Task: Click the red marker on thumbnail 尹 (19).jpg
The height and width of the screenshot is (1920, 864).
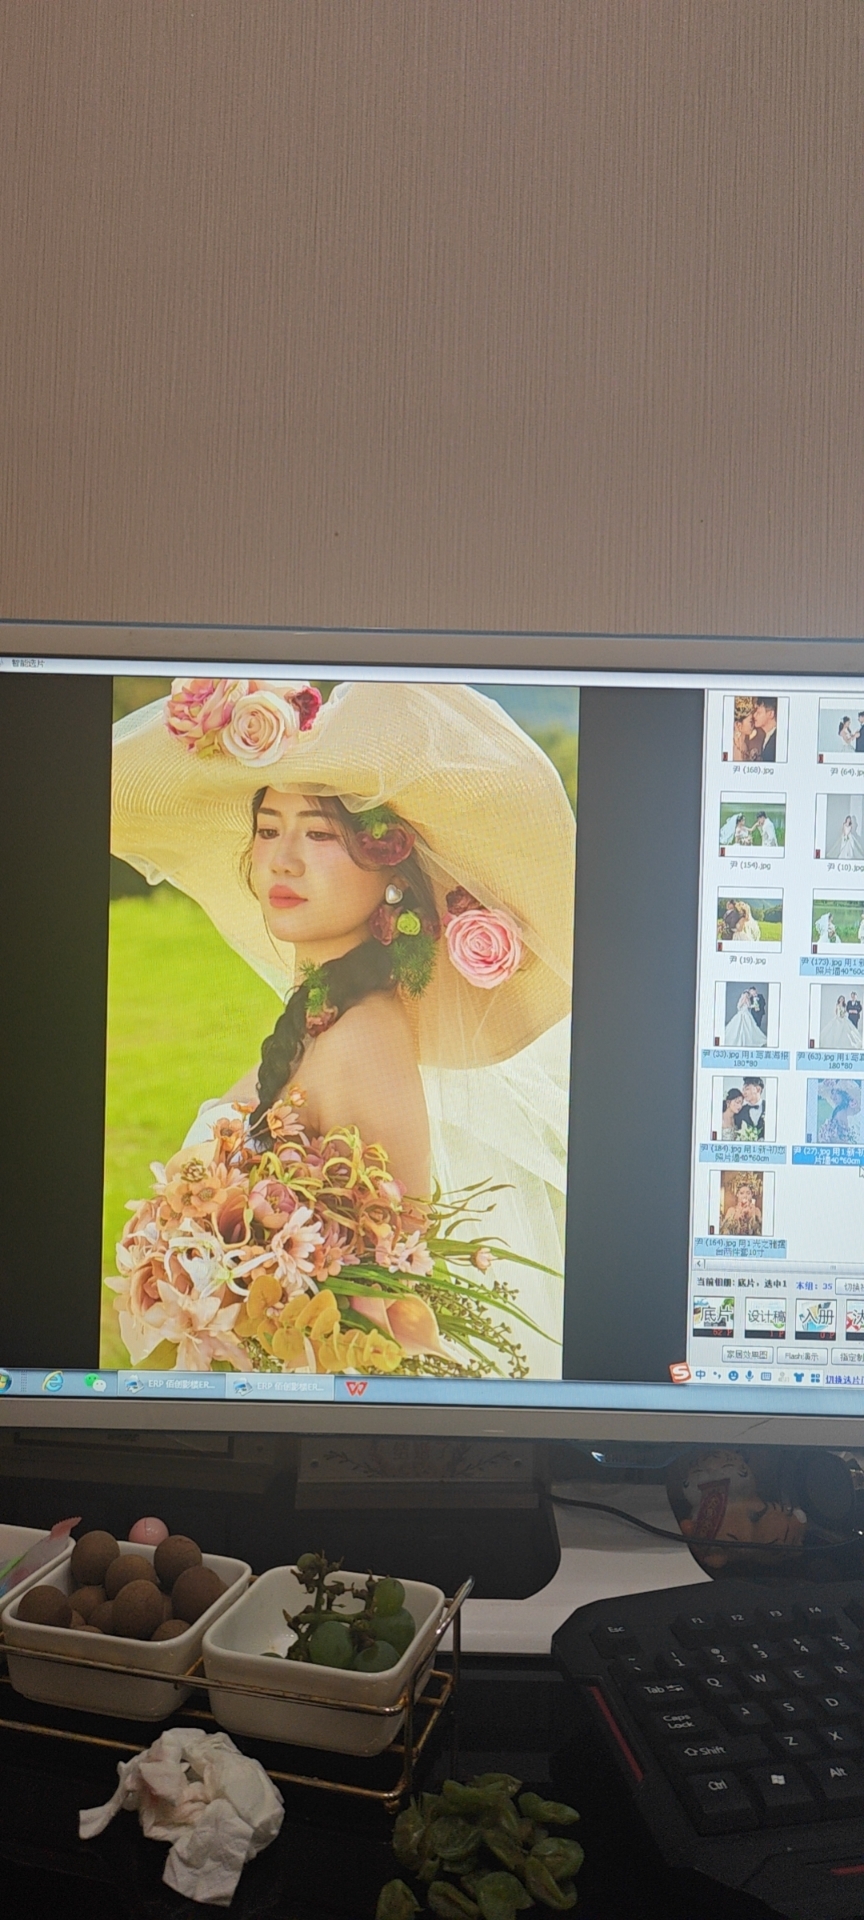Action: pyautogui.click(x=722, y=945)
